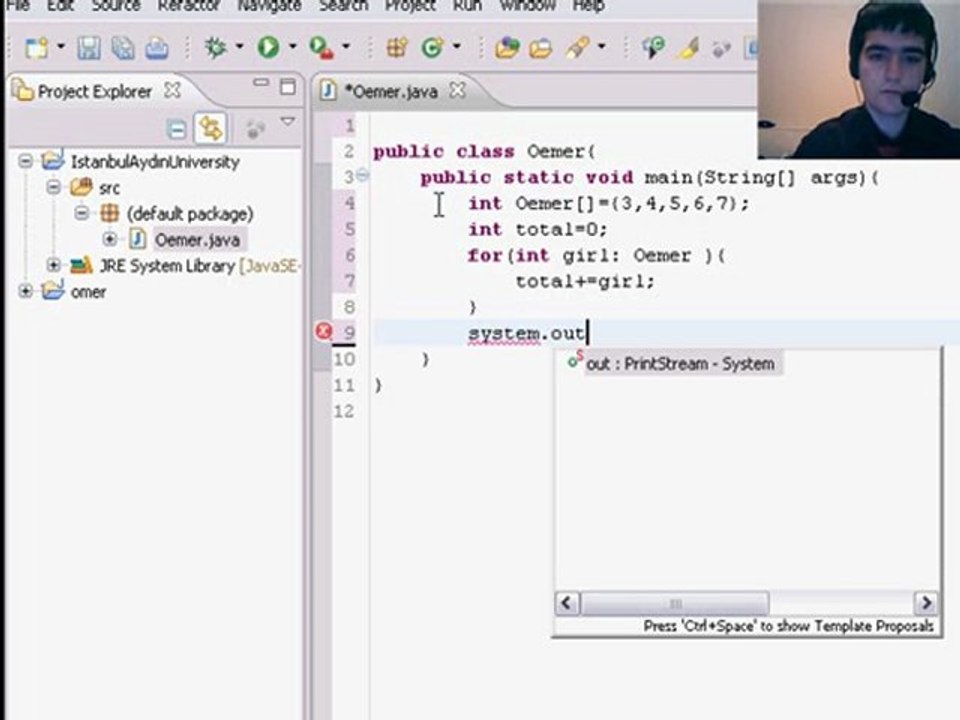Click Collapse All in Project Explorer
Viewport: 960px width, 720px height.
(176, 129)
